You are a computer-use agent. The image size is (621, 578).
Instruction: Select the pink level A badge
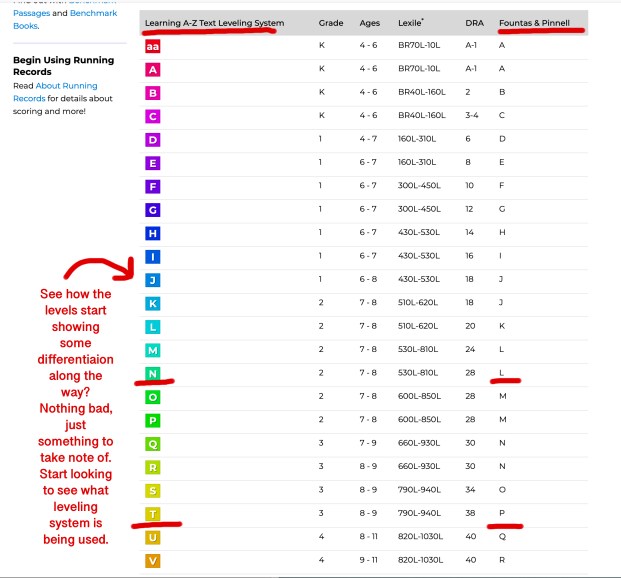coord(152,69)
